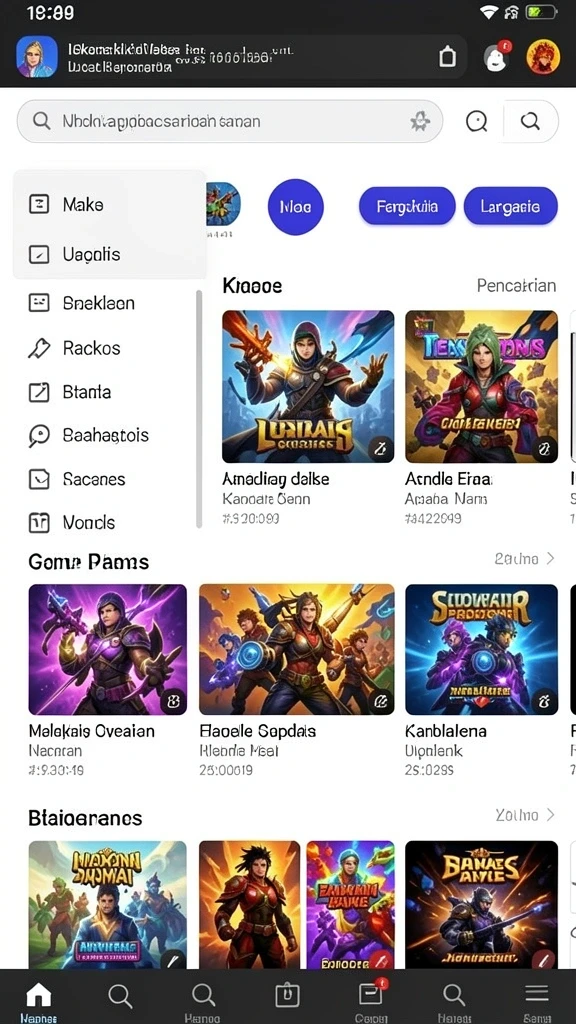This screenshot has width=576, height=1024.
Task: Open the orange user avatar at top right
Action: point(543,57)
